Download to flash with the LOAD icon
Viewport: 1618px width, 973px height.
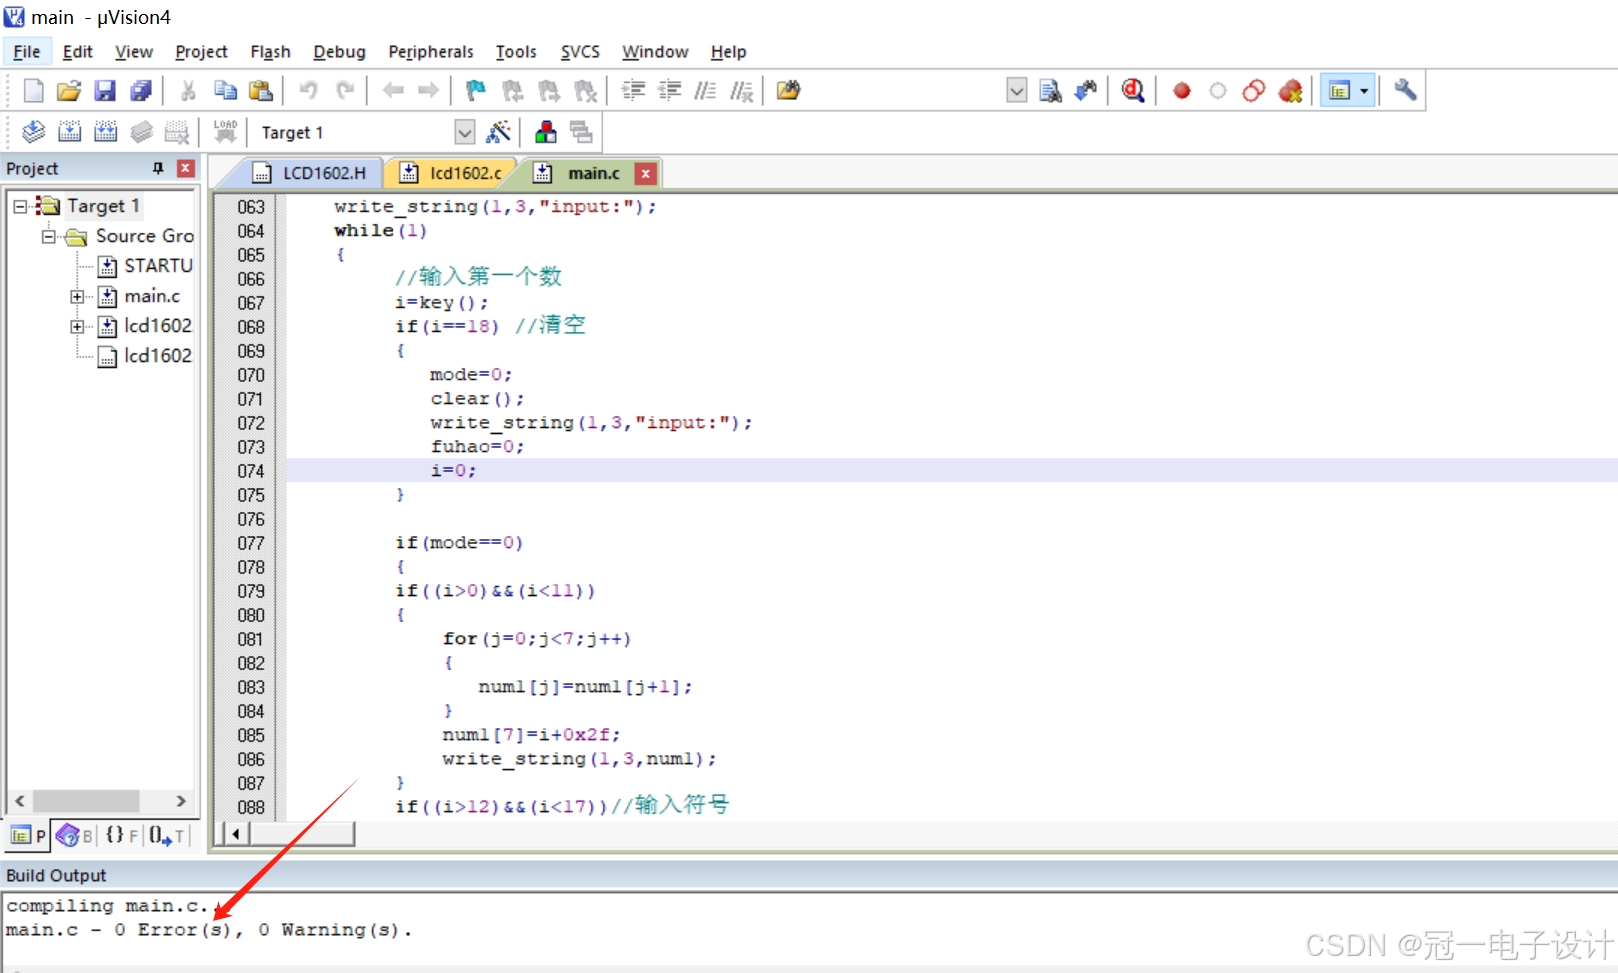(x=225, y=132)
